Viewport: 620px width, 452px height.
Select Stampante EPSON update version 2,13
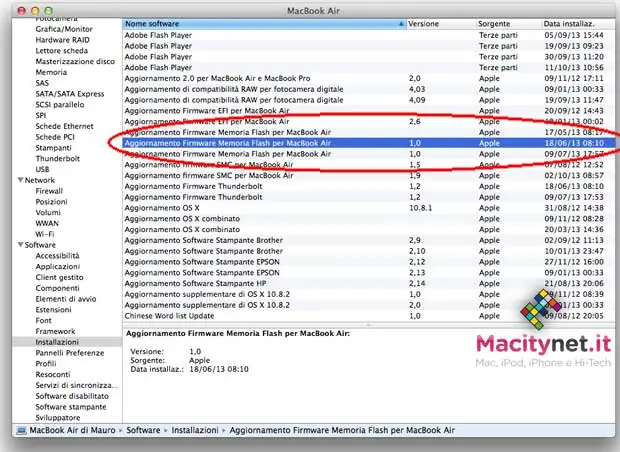(369, 273)
